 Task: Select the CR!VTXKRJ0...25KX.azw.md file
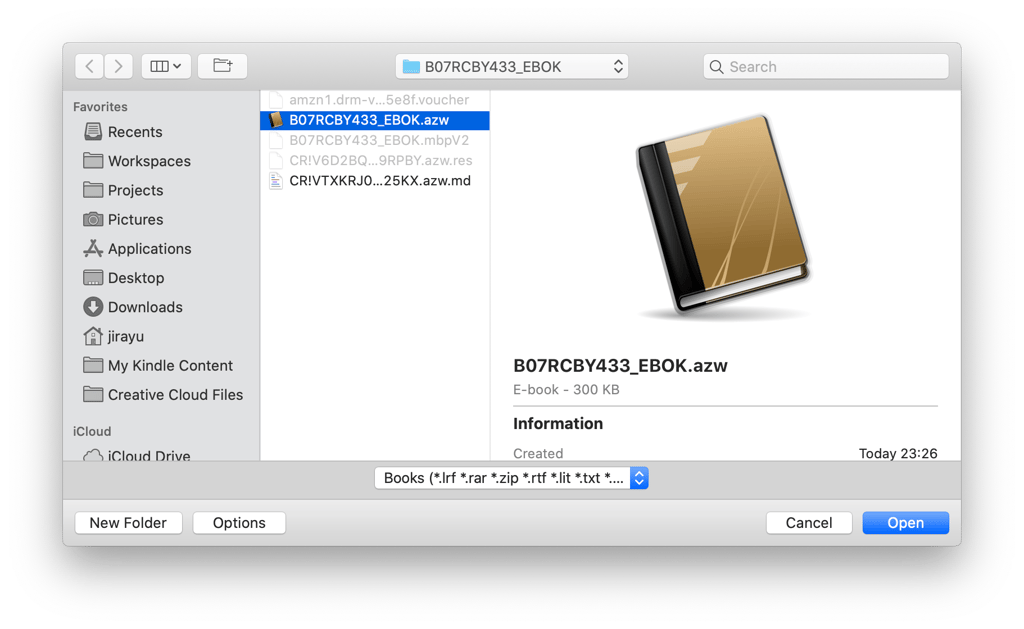click(378, 181)
